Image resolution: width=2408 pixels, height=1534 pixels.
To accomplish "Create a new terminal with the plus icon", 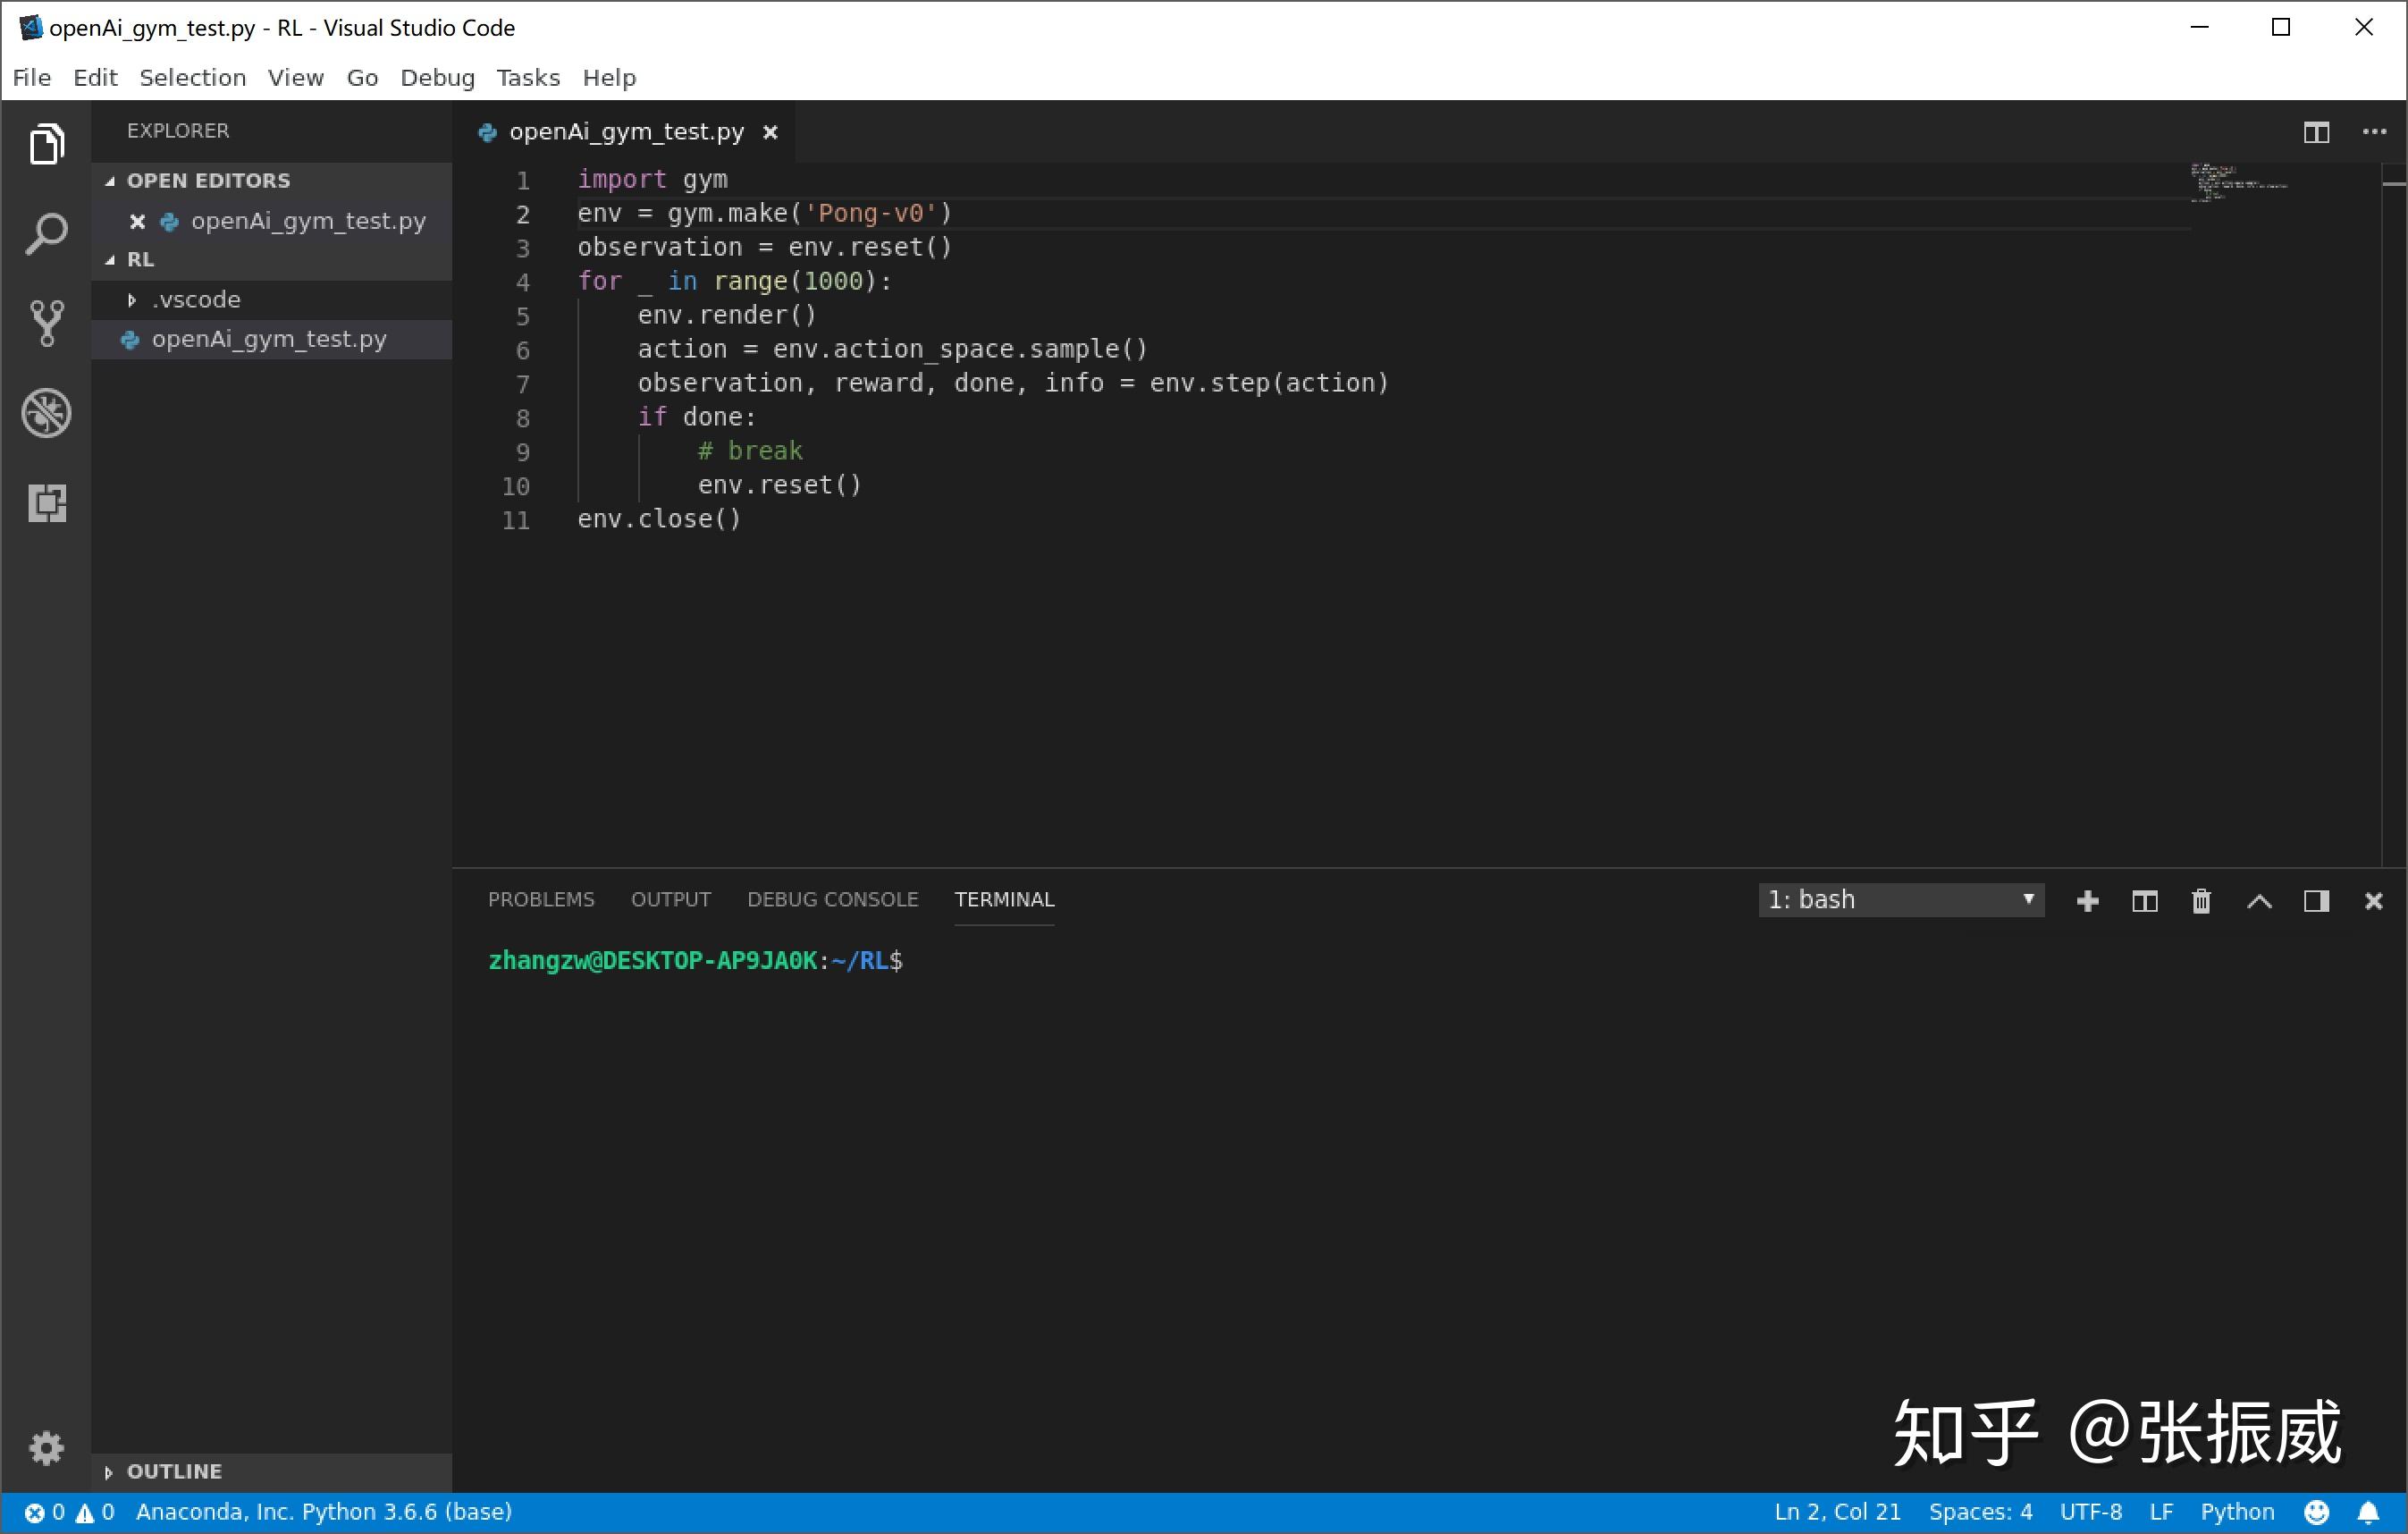I will coord(2087,901).
